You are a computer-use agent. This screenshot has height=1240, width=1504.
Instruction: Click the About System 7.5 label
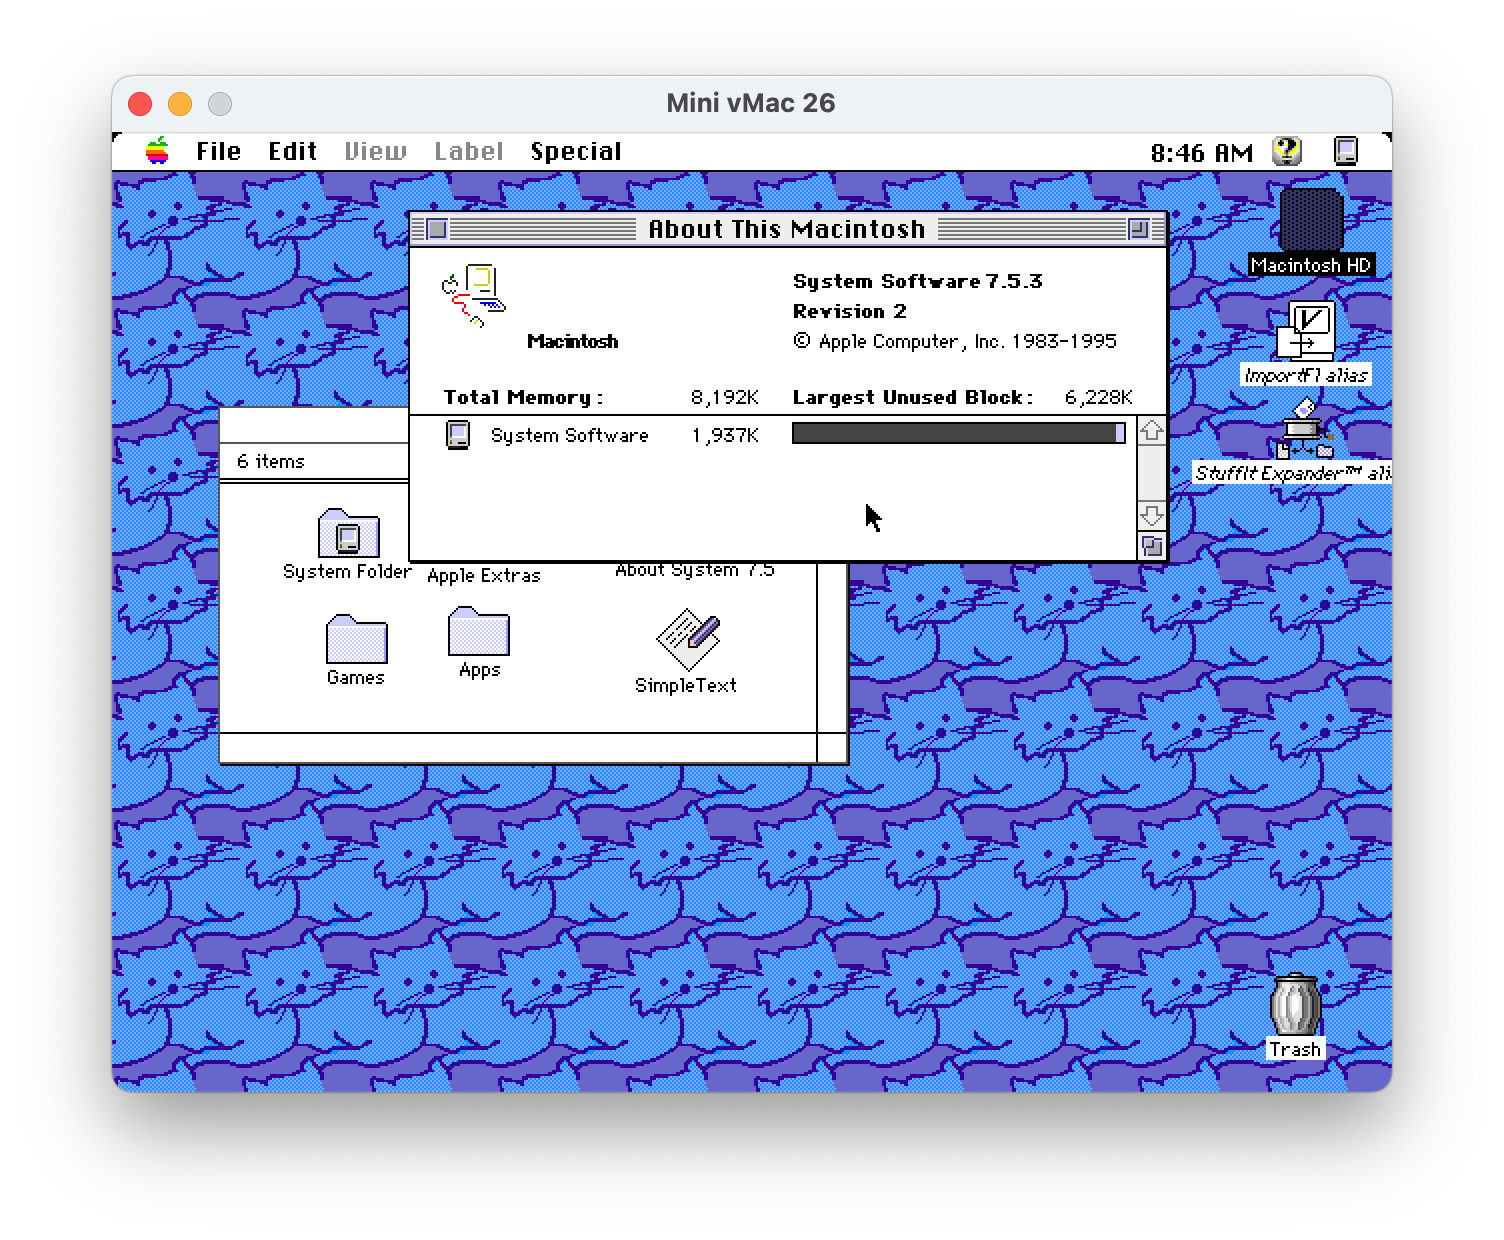pos(694,570)
